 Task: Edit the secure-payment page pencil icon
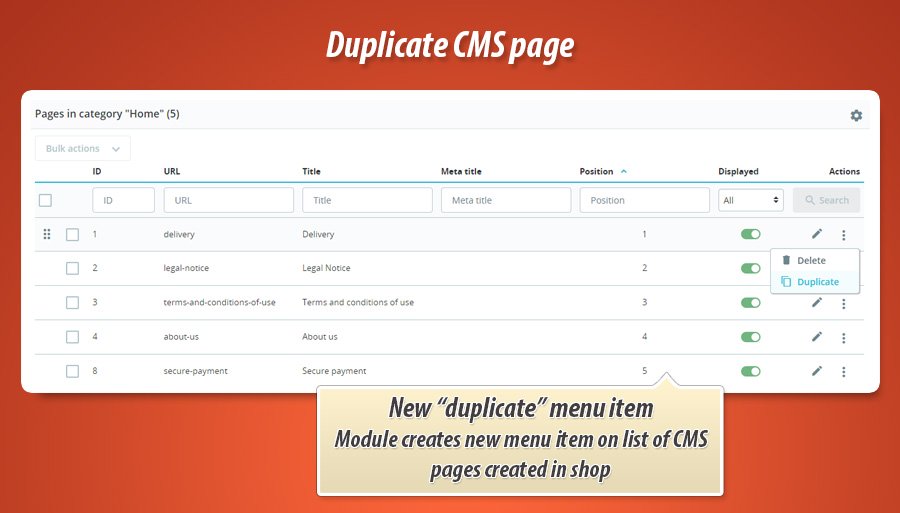point(817,371)
